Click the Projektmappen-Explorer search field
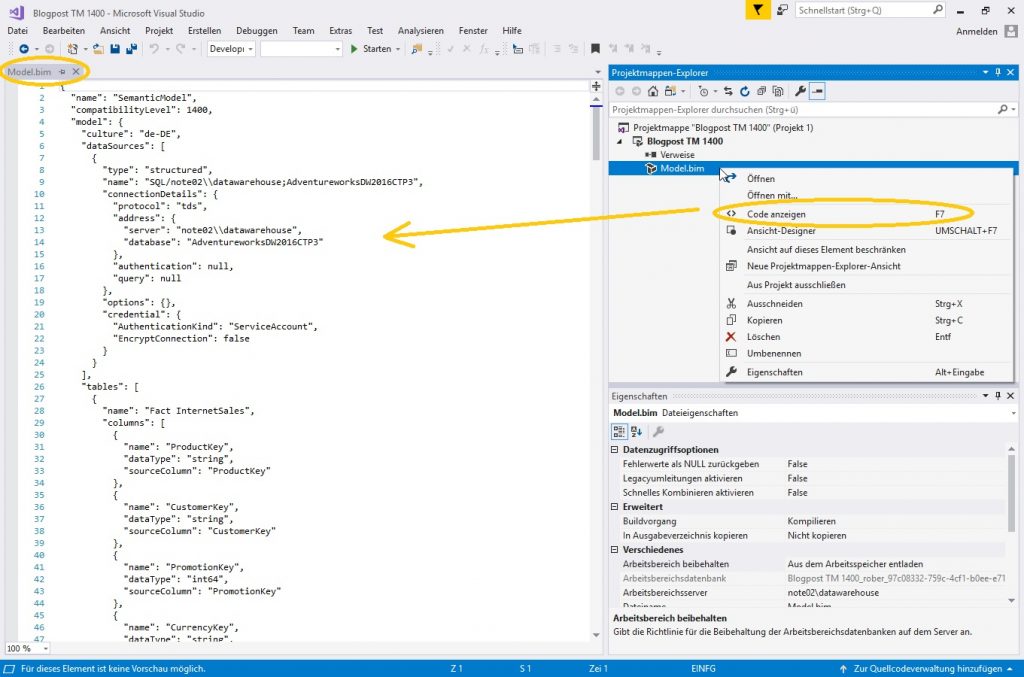1024x677 pixels. [x=800, y=108]
